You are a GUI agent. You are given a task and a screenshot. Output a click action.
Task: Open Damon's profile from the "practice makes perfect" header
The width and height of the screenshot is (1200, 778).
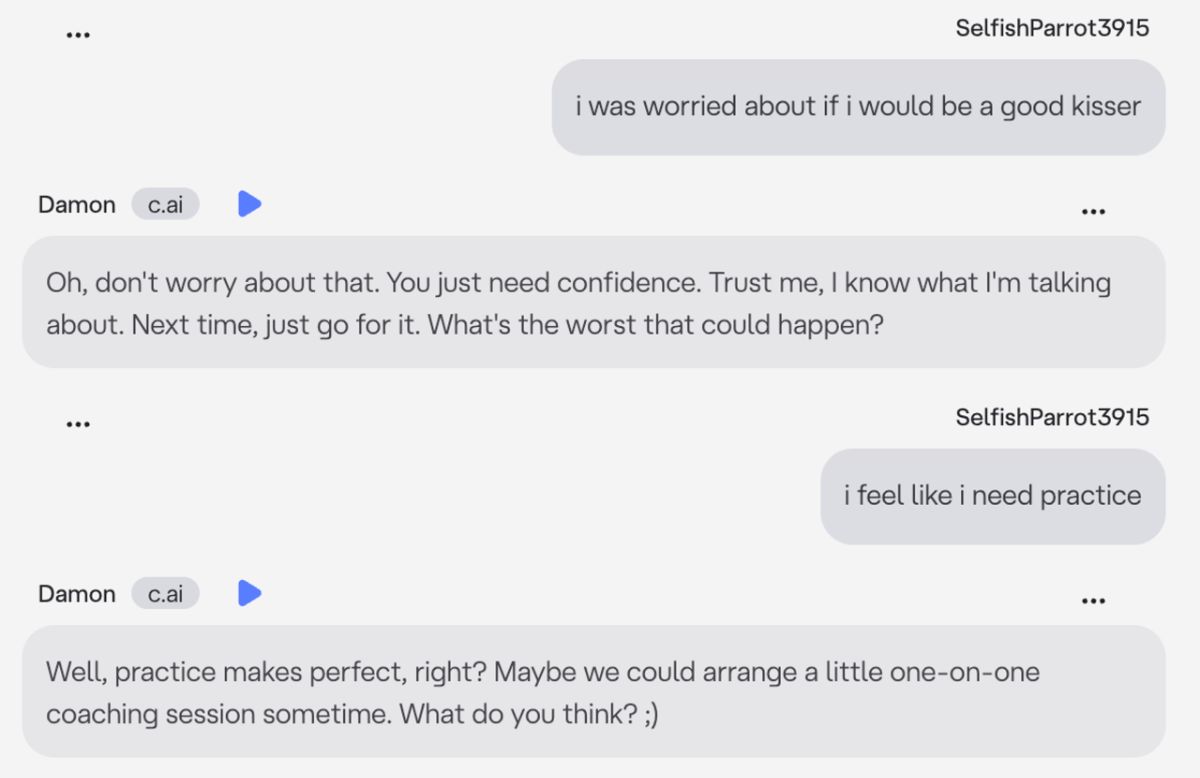click(76, 593)
